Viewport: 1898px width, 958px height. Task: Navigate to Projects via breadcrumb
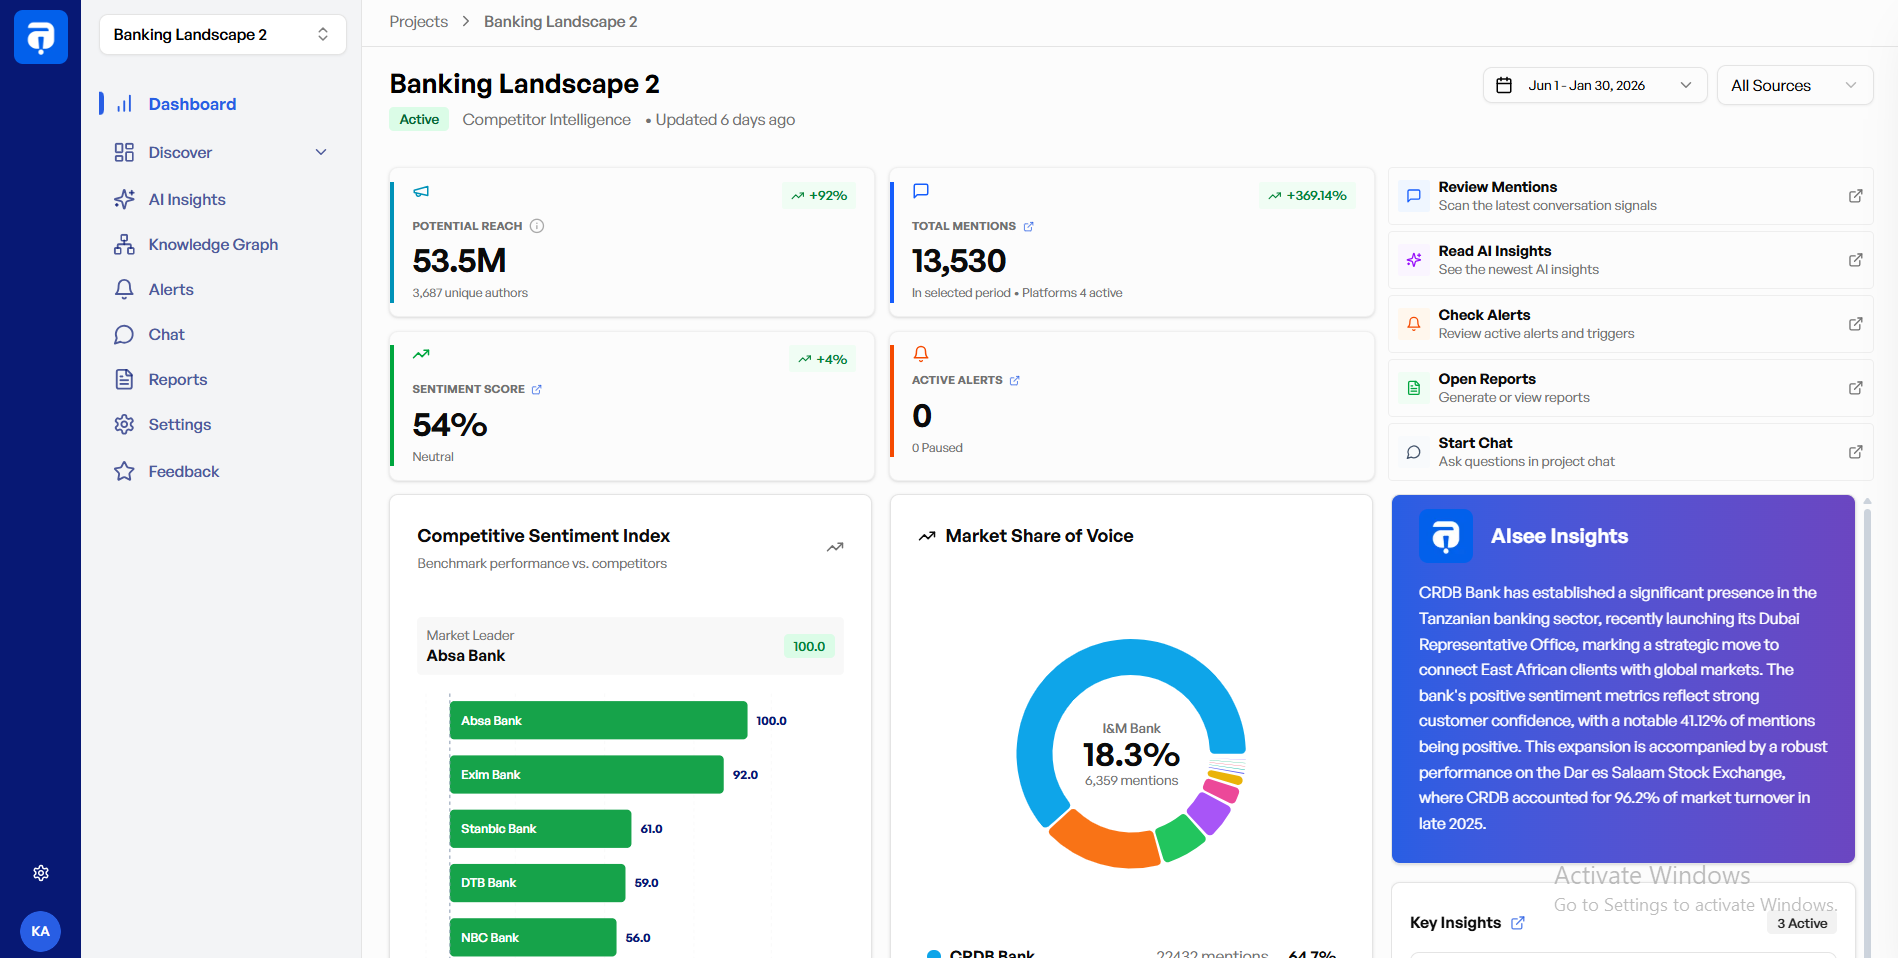click(x=418, y=21)
